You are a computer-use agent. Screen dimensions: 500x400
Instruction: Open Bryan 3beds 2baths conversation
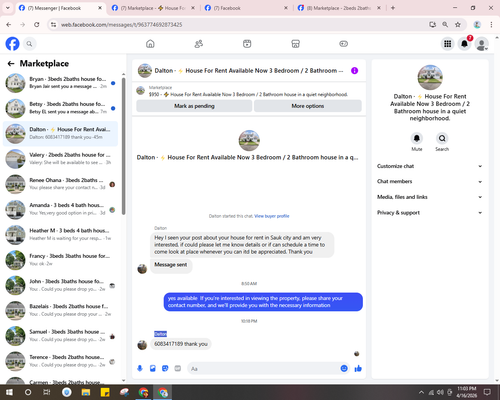[61, 83]
